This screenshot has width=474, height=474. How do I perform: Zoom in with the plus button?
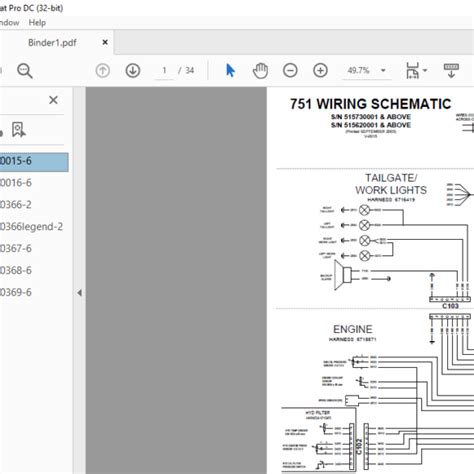pyautogui.click(x=320, y=71)
